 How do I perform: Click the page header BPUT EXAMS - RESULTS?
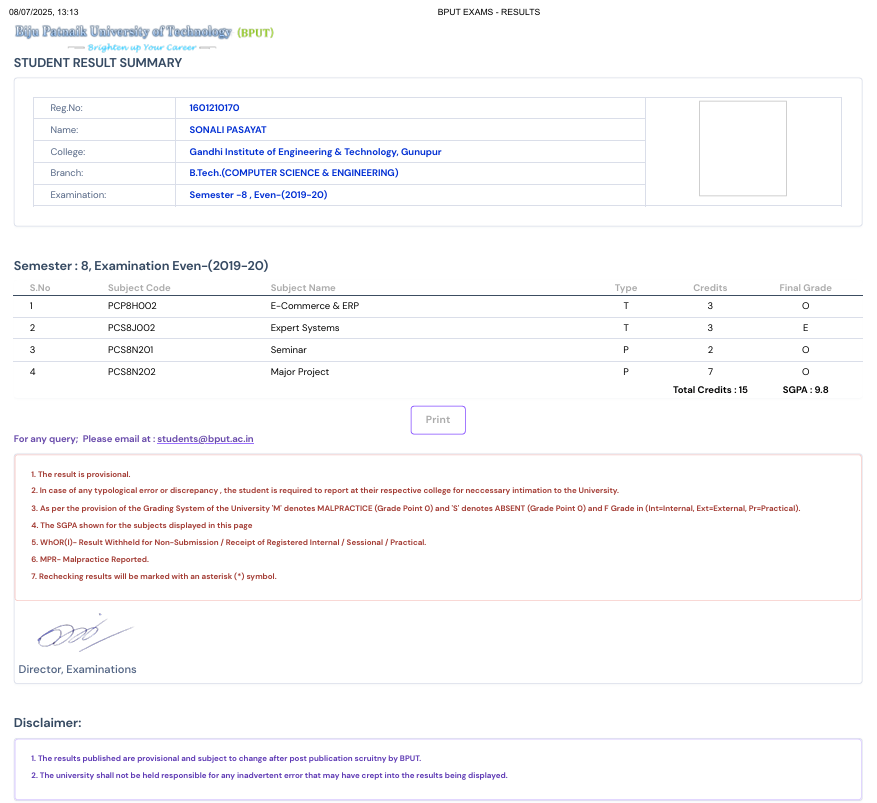coord(489,12)
